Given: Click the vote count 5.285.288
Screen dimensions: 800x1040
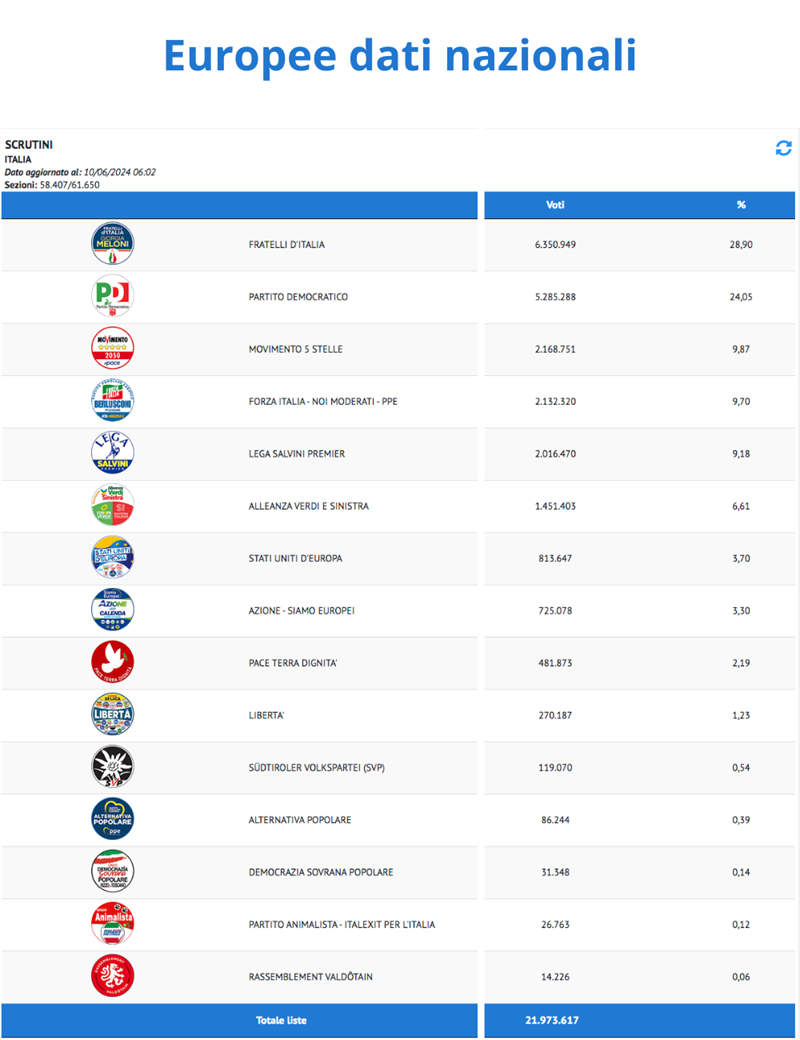Looking at the screenshot, I should tap(555, 297).
